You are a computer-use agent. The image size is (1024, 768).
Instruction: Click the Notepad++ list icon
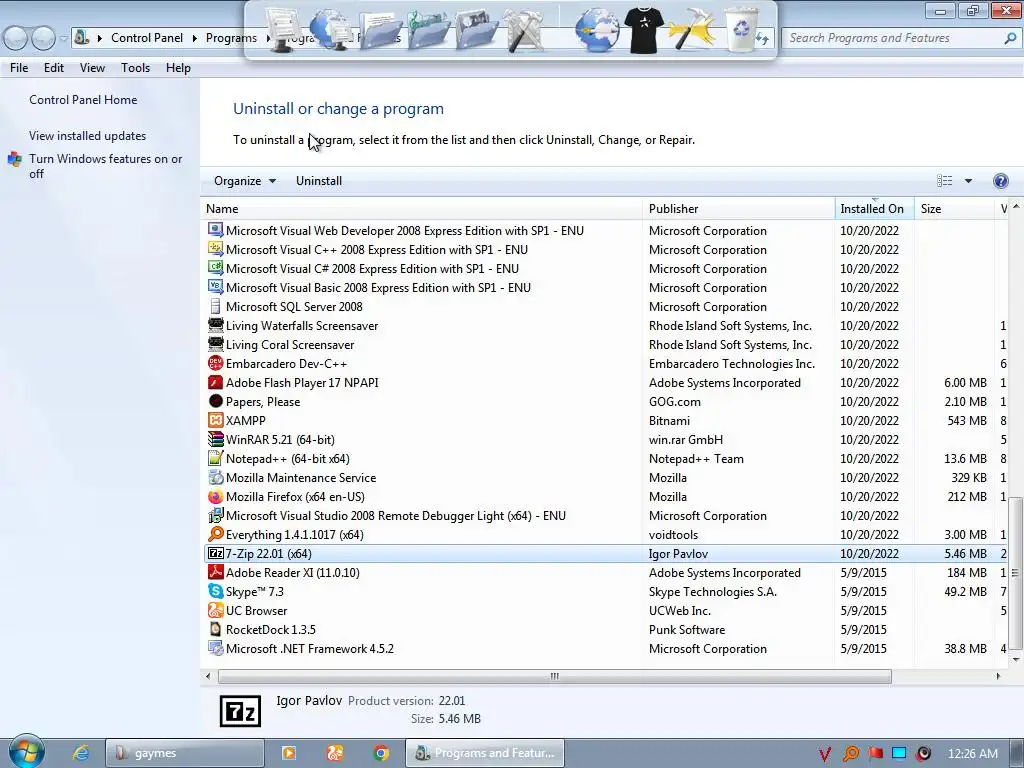(x=216, y=458)
